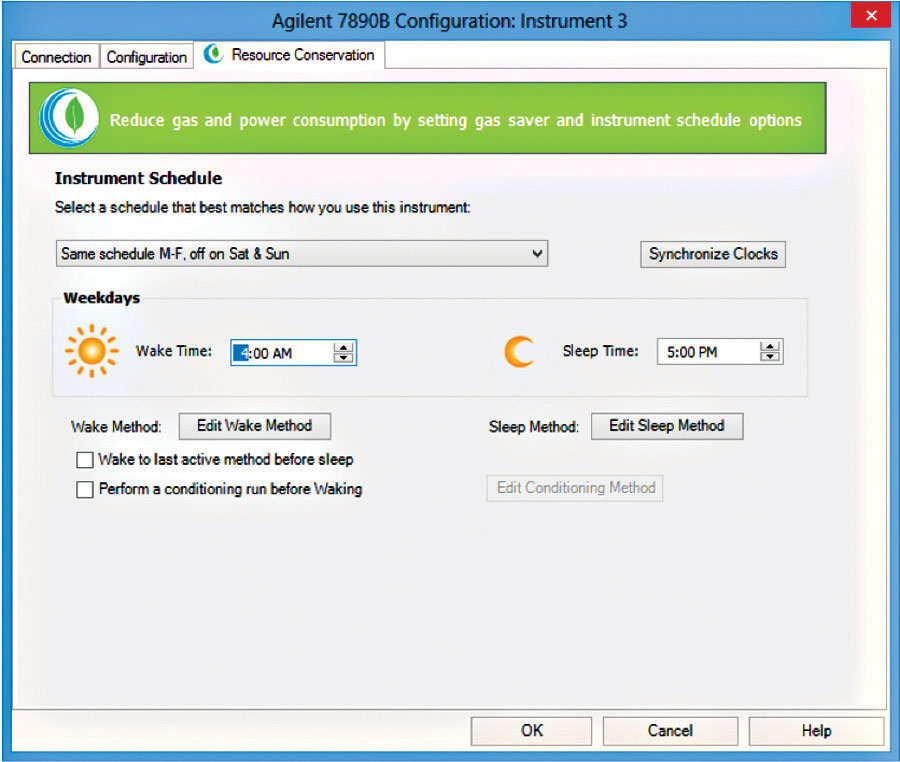Viewport: 900px width, 762px height.
Task: Increase Wake Time with up arrow
Action: [343, 348]
